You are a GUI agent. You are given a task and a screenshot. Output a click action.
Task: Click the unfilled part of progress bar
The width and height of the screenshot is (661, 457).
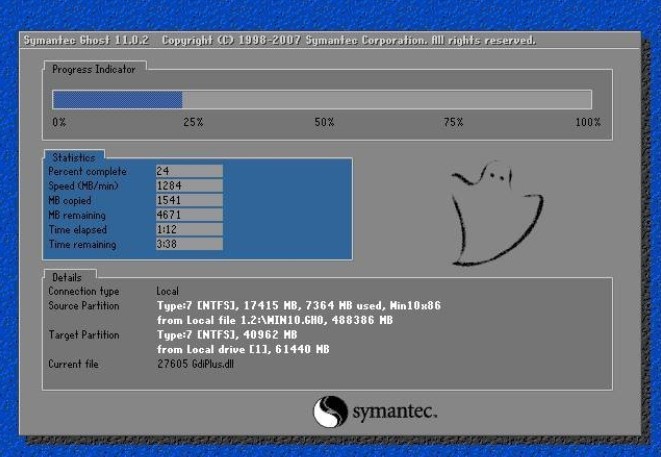point(386,100)
